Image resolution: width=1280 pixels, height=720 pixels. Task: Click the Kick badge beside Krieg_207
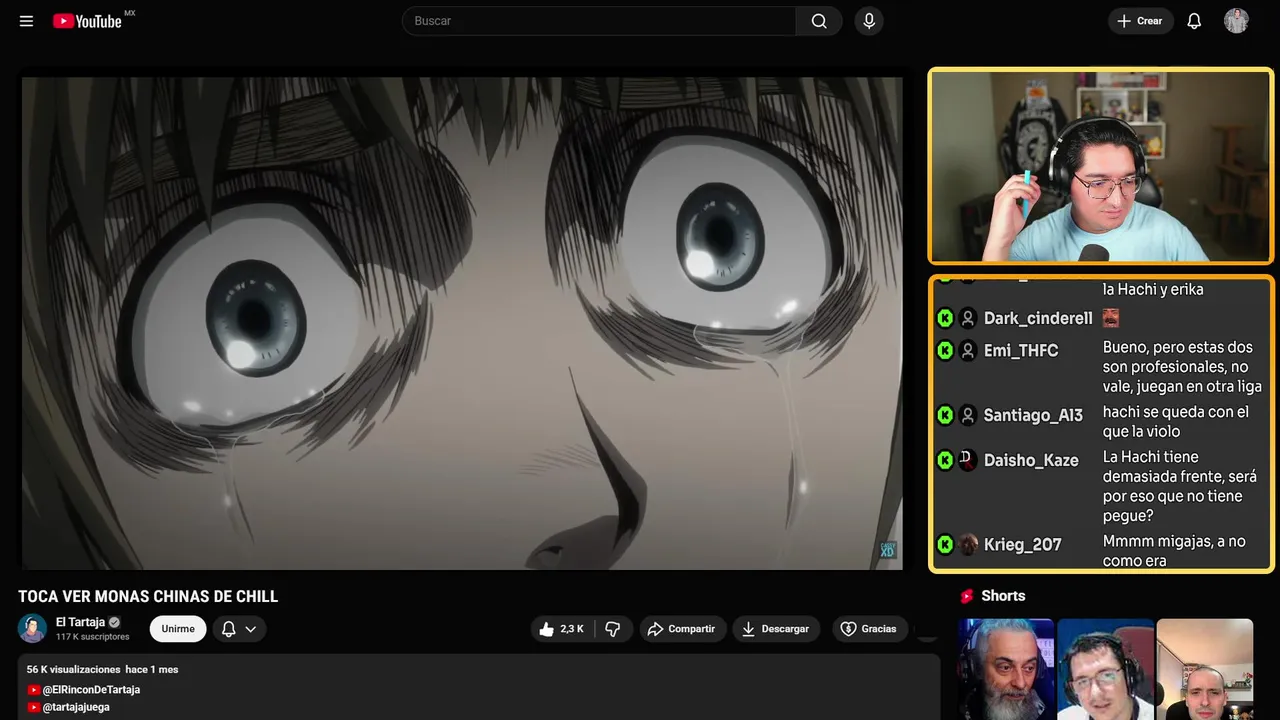[x=945, y=544]
